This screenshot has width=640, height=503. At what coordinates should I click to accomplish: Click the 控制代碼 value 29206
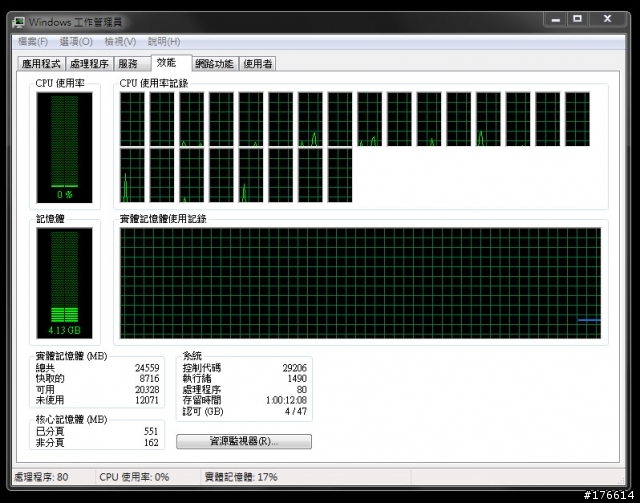pyautogui.click(x=294, y=368)
